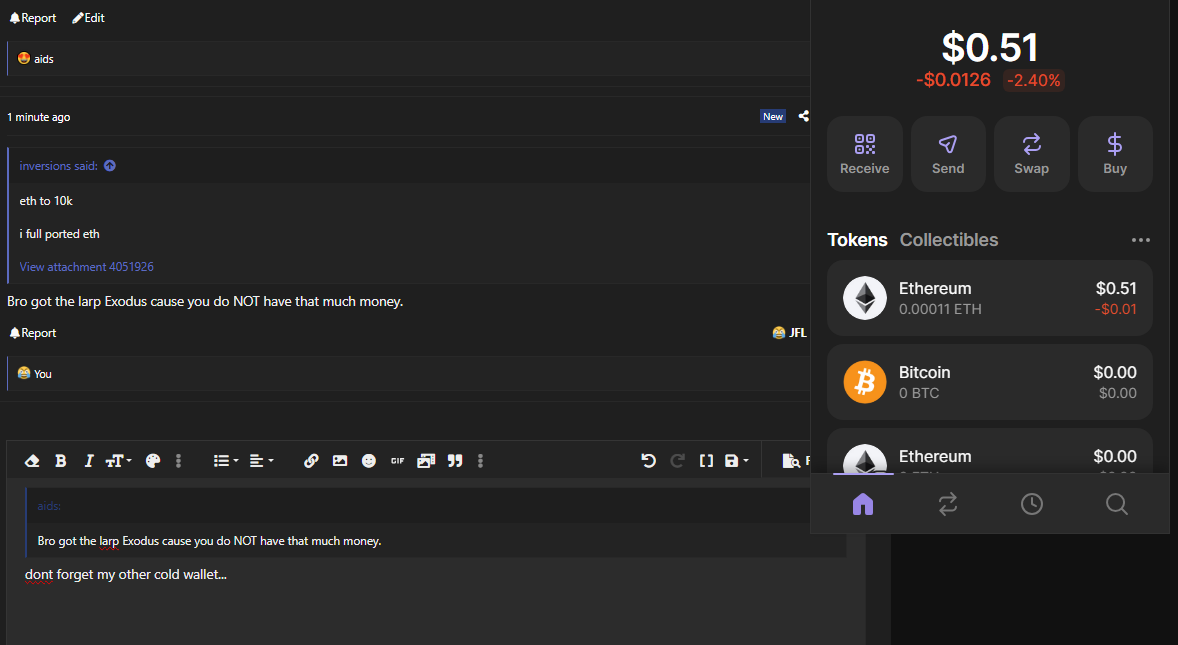Open View attachment 4051926
This screenshot has height=645, width=1178.
click(x=86, y=267)
